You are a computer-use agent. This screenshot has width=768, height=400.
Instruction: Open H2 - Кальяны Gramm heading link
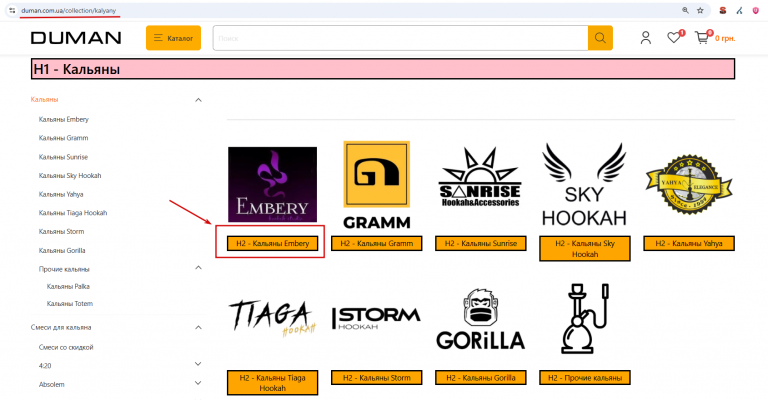(377, 243)
